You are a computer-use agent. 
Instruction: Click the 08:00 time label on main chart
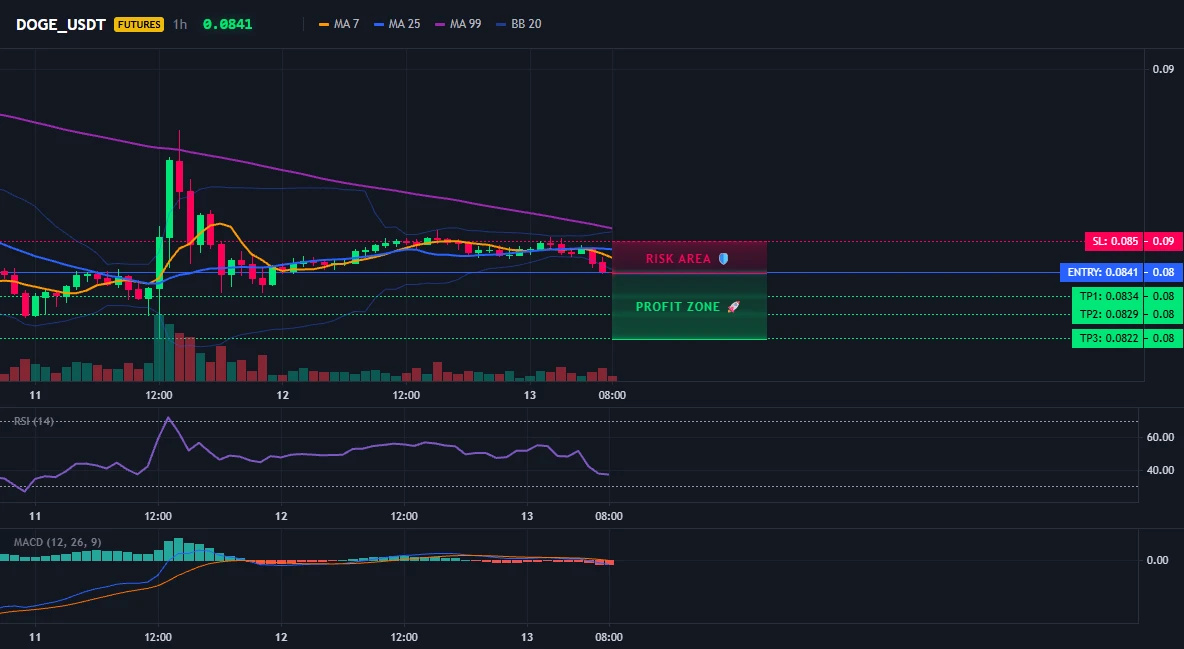click(x=612, y=395)
